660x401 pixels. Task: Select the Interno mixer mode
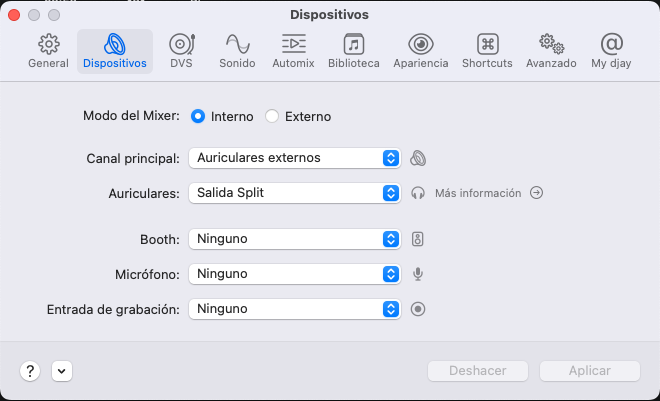click(x=198, y=116)
